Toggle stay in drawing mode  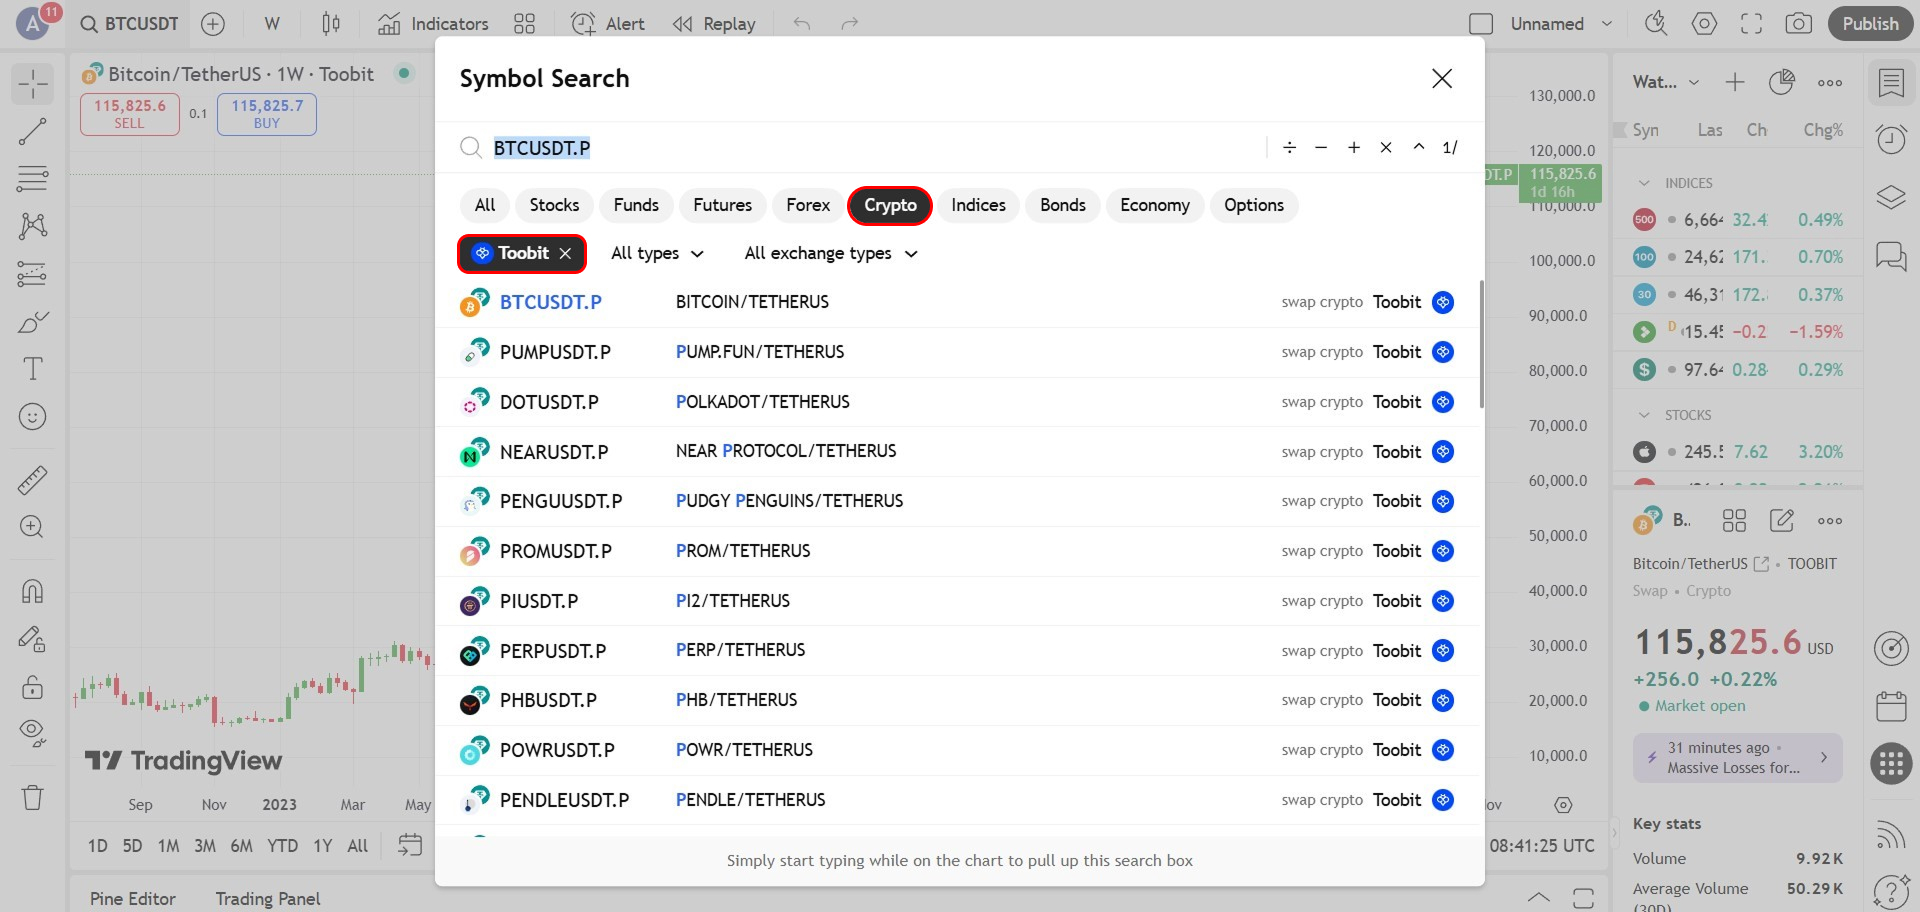click(x=33, y=639)
